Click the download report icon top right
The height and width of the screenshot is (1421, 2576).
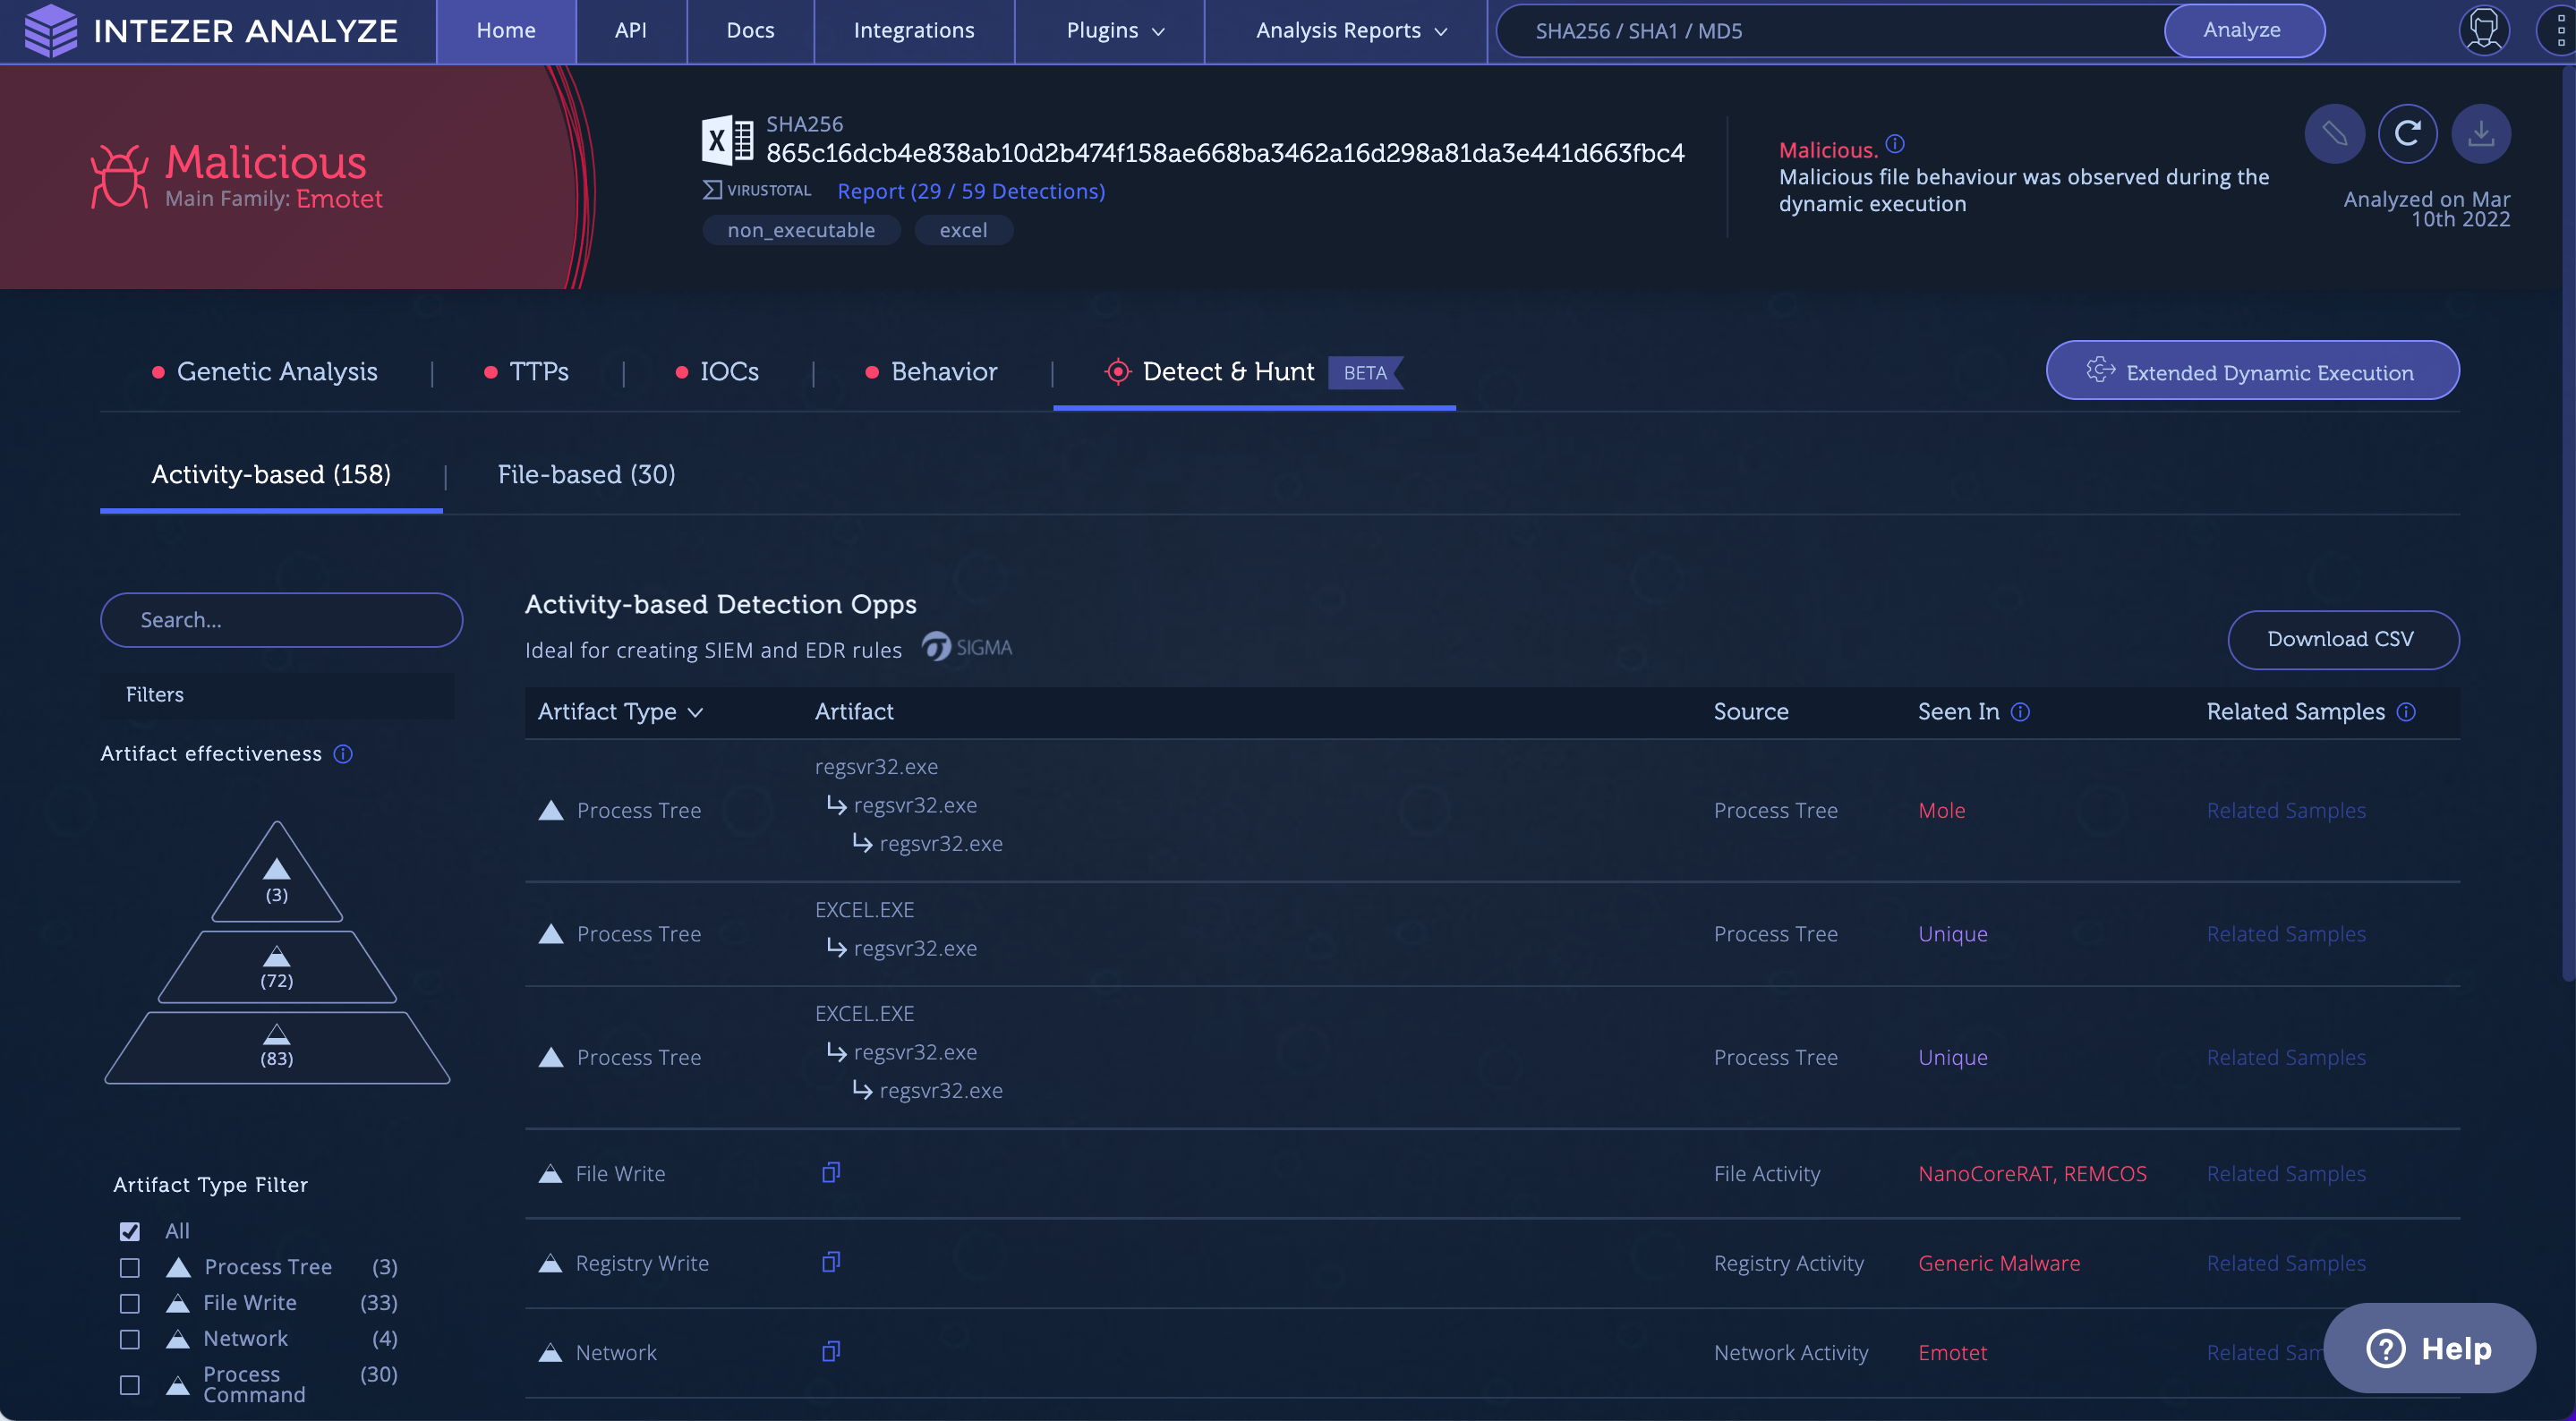click(x=2481, y=133)
